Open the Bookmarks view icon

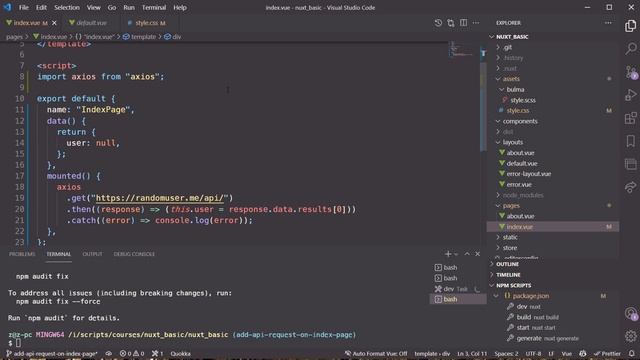[631, 141]
